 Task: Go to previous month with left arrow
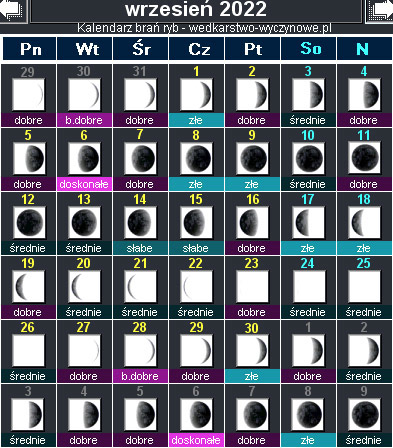(x=13, y=11)
